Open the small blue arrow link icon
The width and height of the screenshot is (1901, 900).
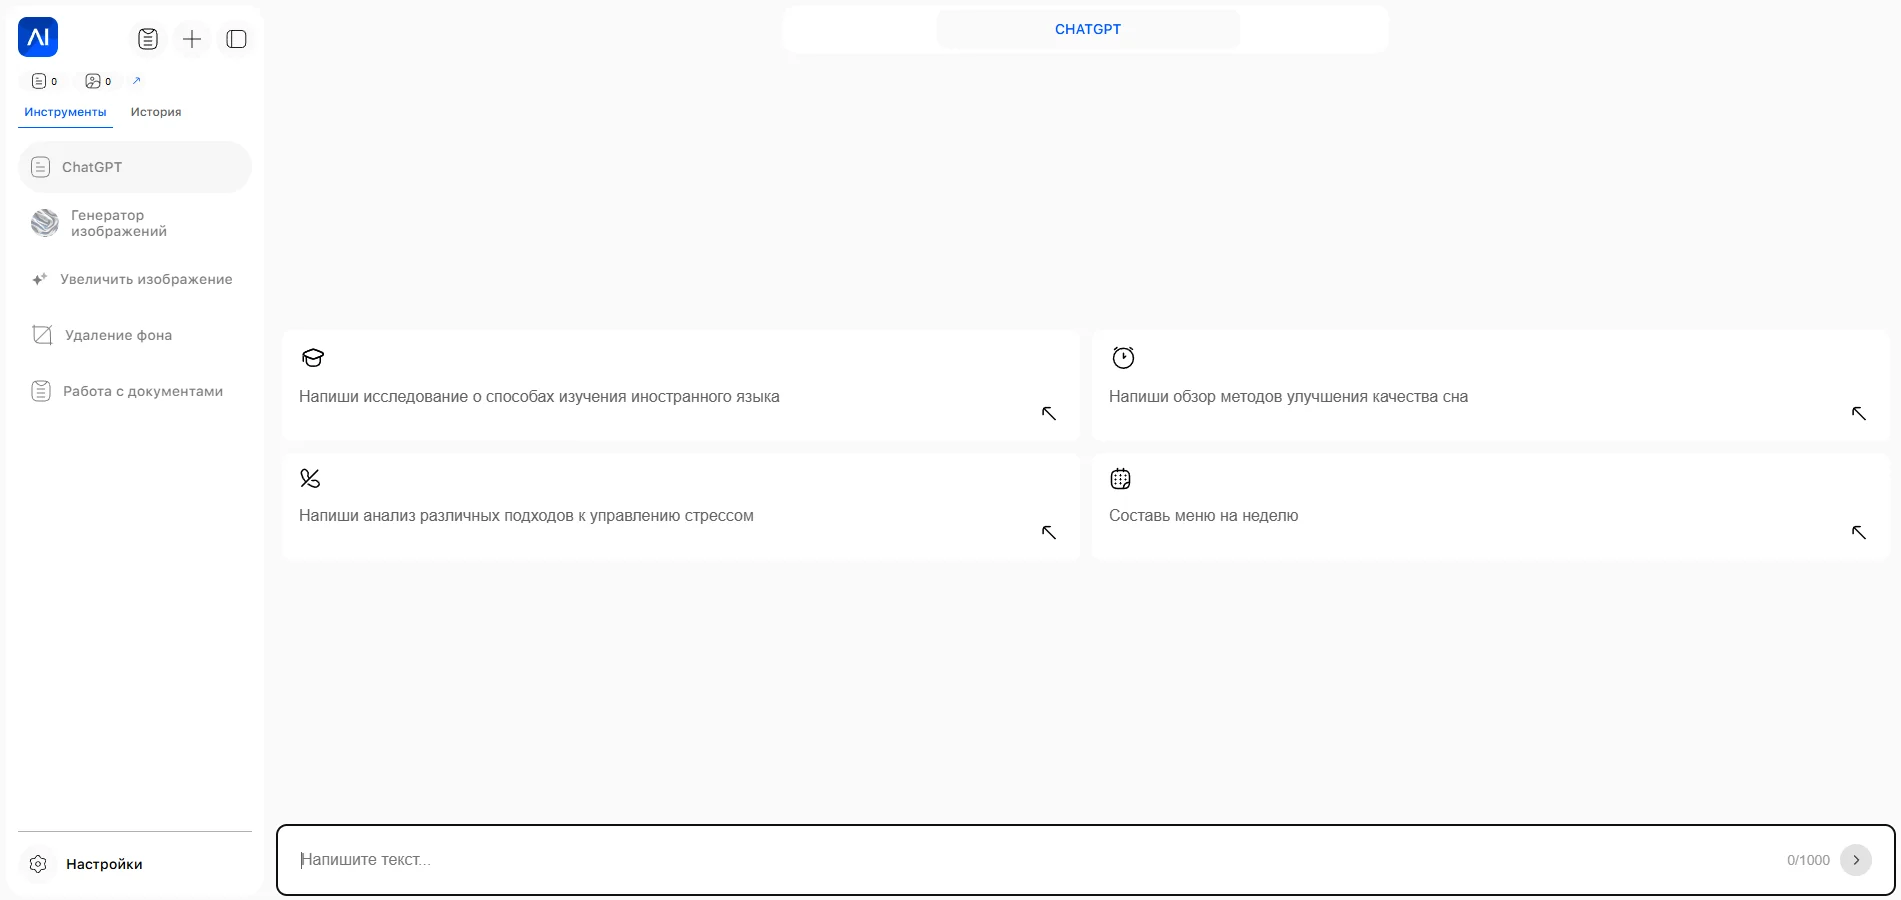137,80
